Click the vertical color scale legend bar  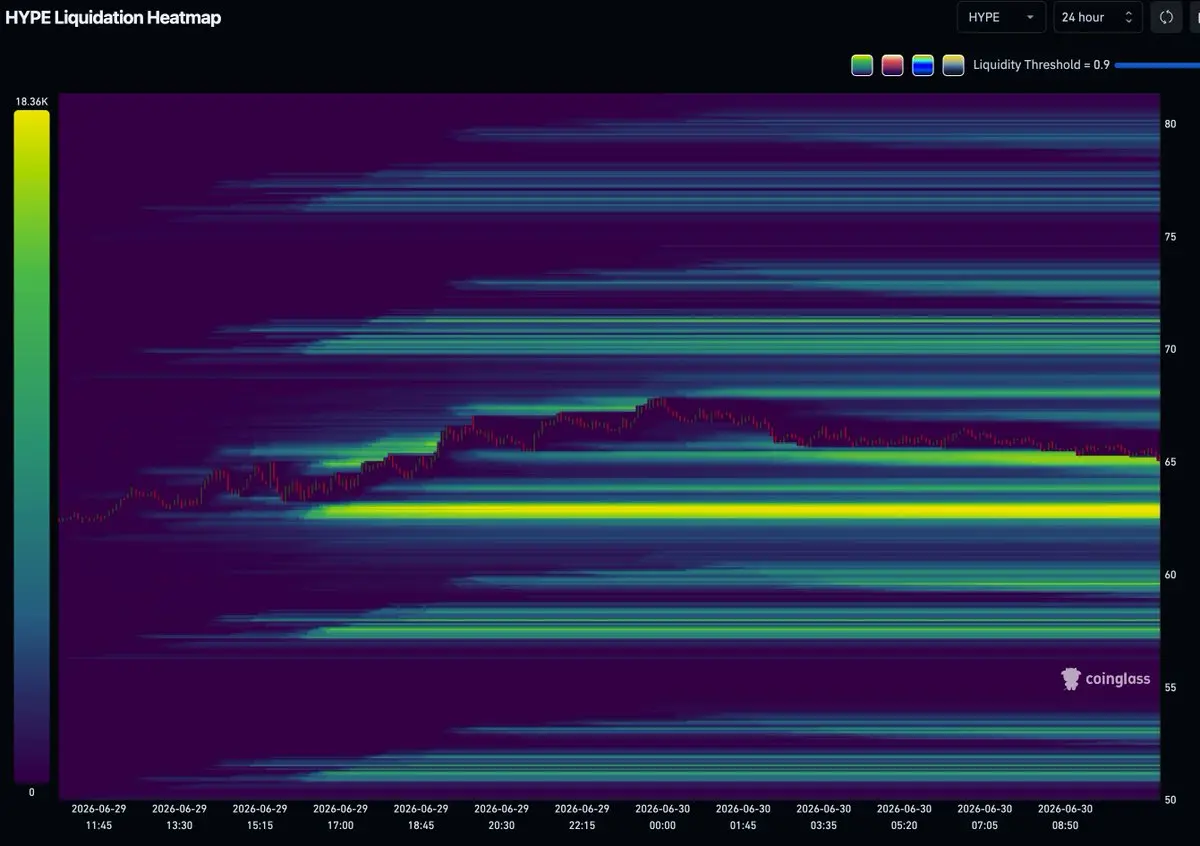31,446
